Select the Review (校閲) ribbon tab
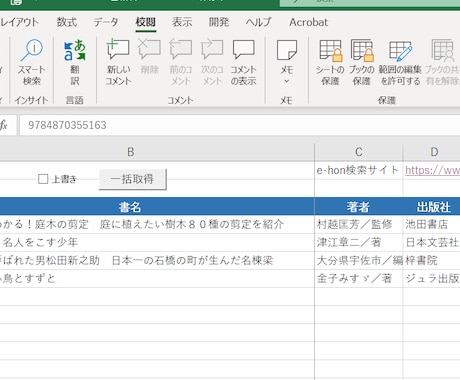 click(146, 22)
